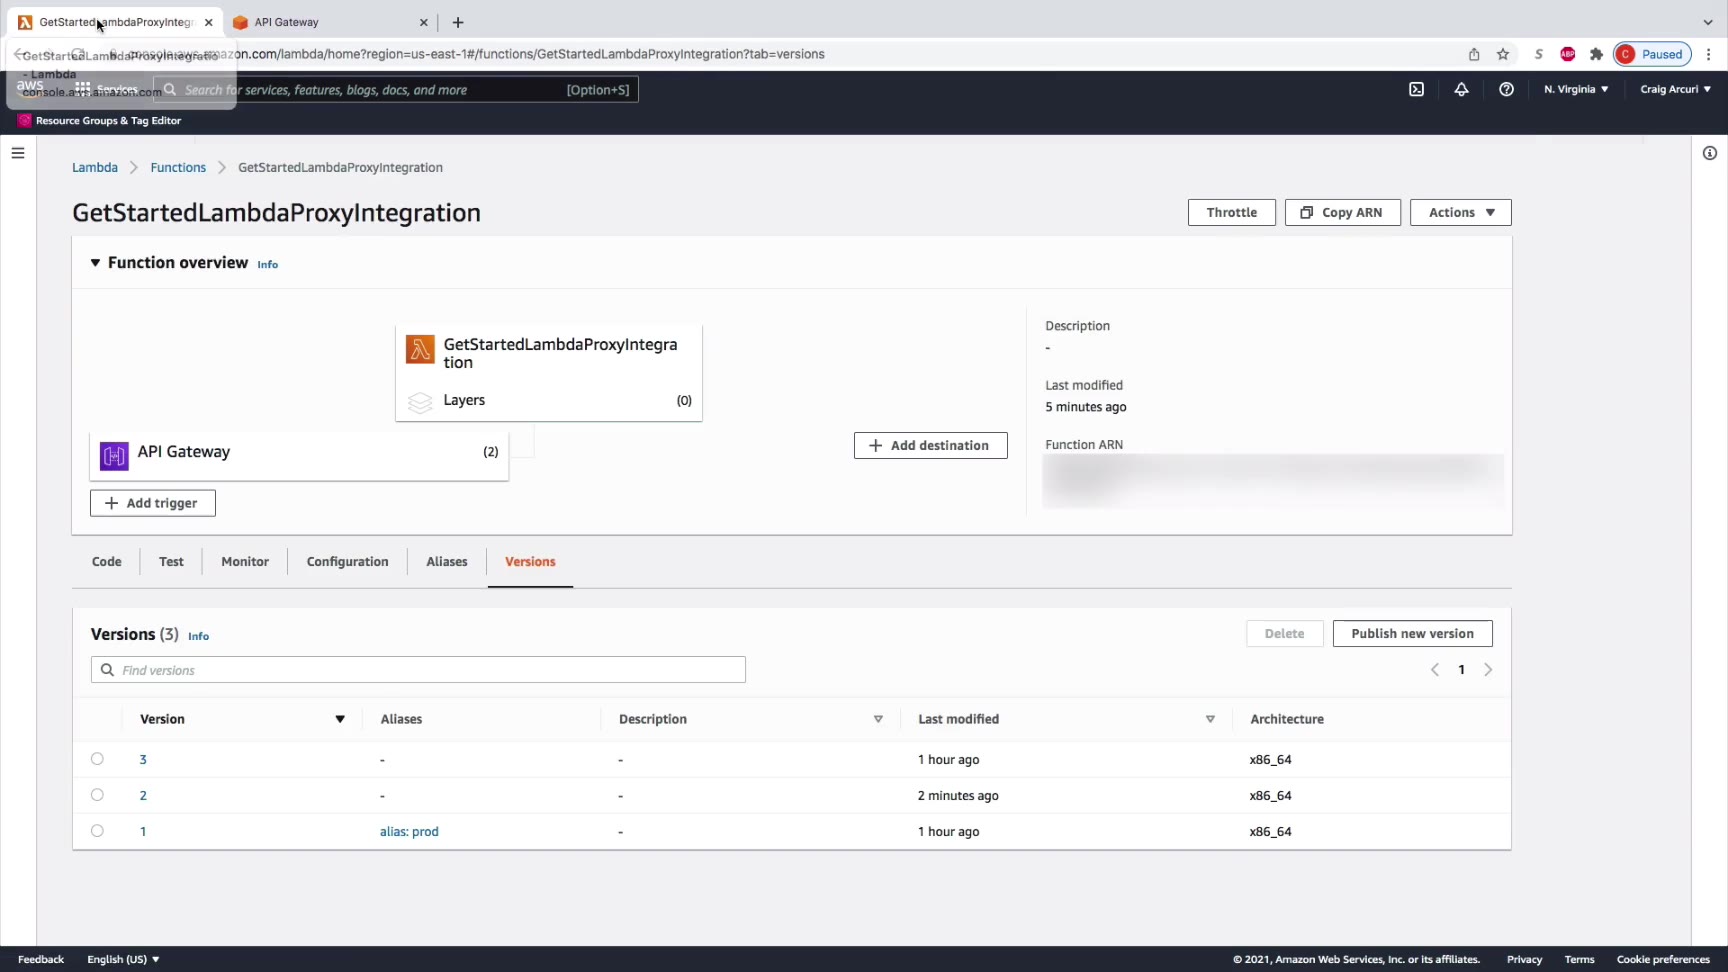Bookmark page with the star icon
The width and height of the screenshot is (1728, 972).
1503,54
